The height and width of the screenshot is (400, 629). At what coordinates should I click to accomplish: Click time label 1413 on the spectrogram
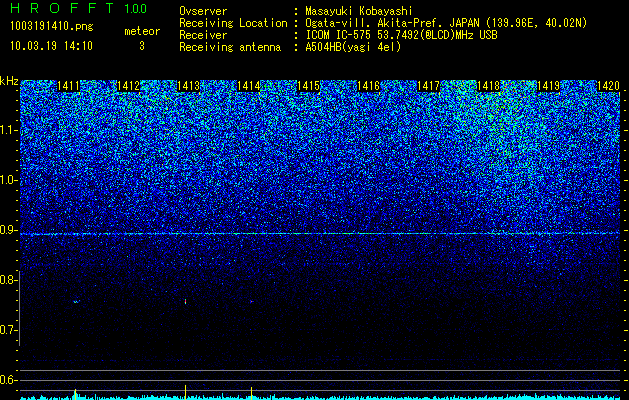pos(188,86)
